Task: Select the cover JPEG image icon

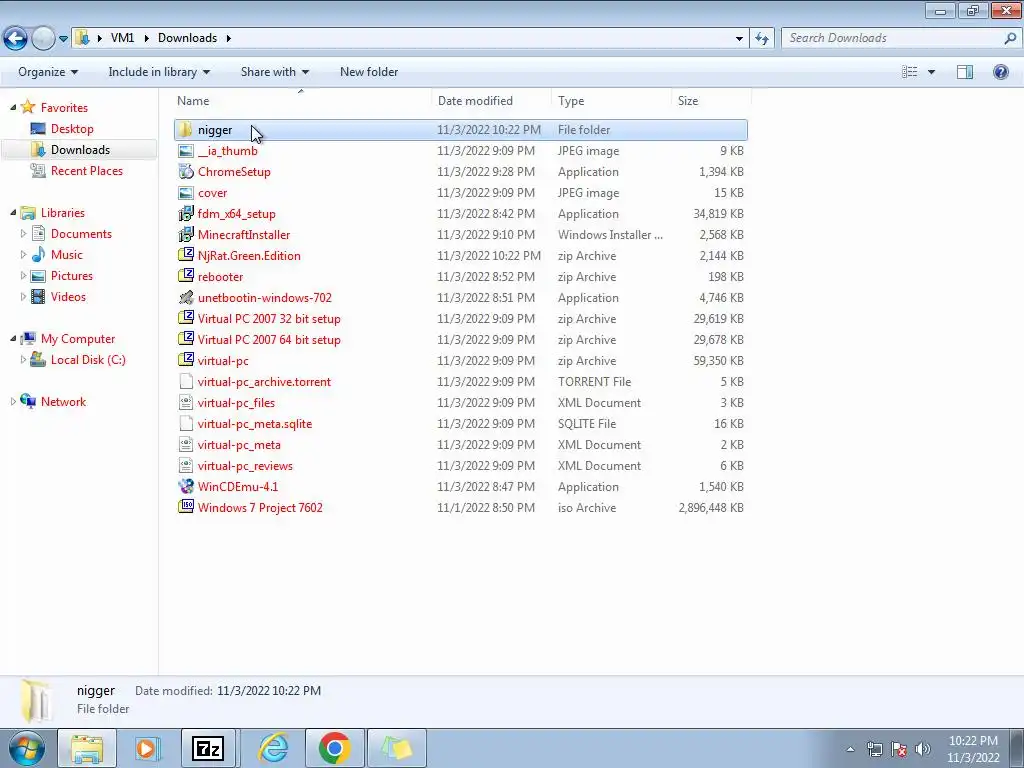Action: click(x=186, y=193)
